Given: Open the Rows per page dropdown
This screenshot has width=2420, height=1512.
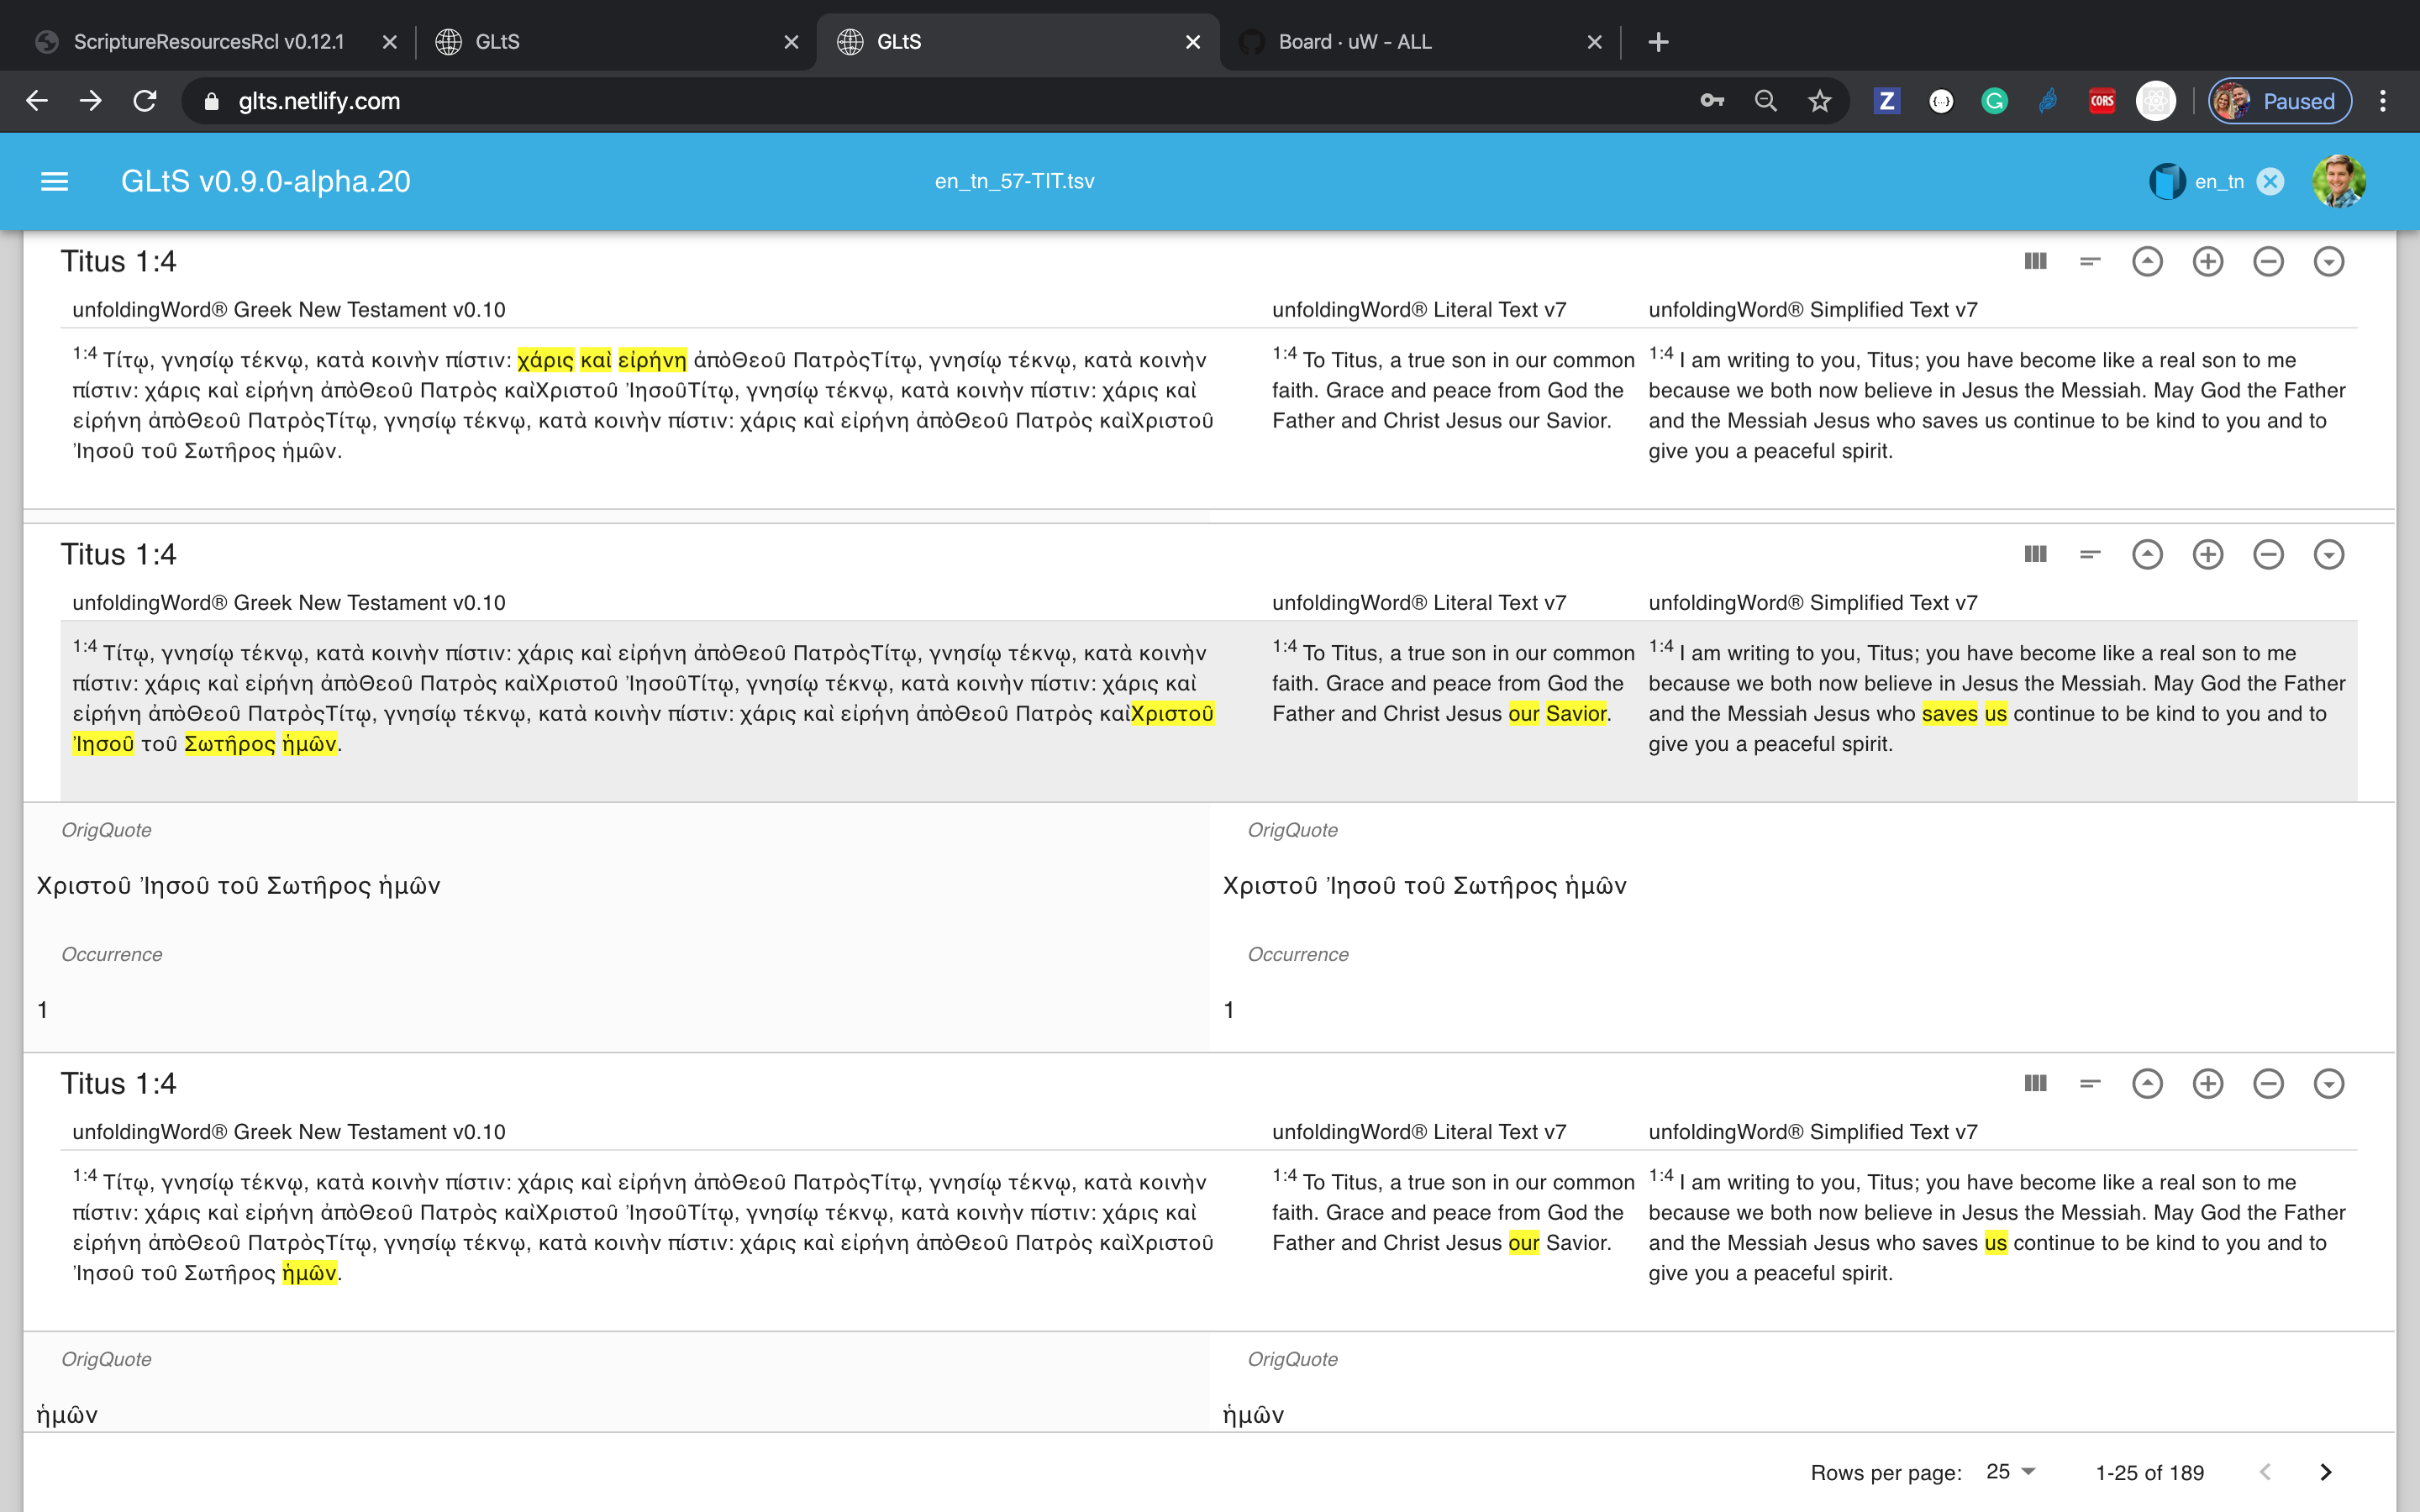Looking at the screenshot, I should 2011,1471.
